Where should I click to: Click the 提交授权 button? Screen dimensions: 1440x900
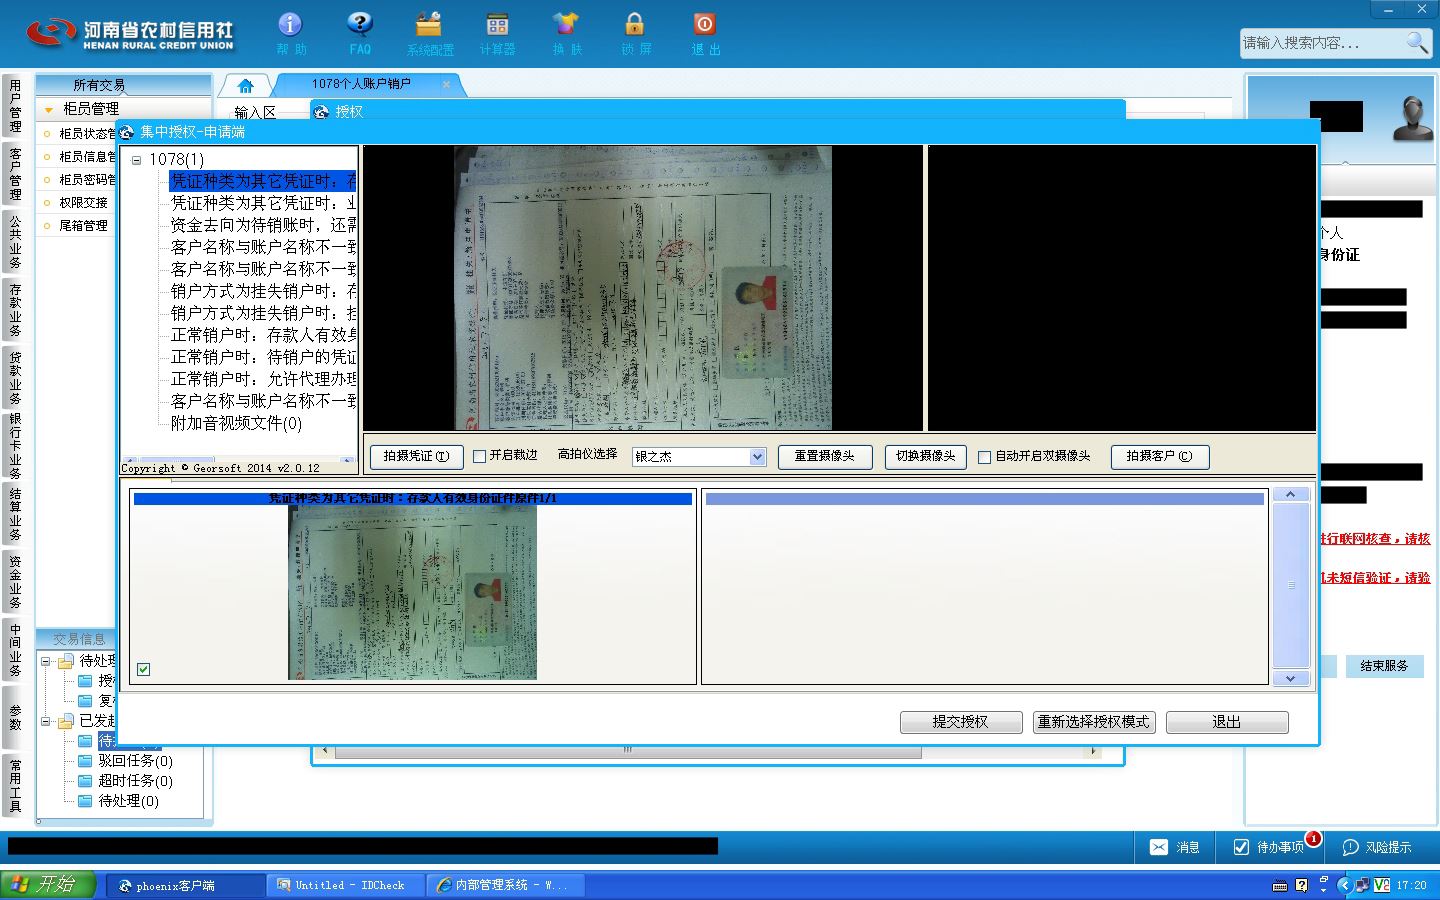coord(960,722)
